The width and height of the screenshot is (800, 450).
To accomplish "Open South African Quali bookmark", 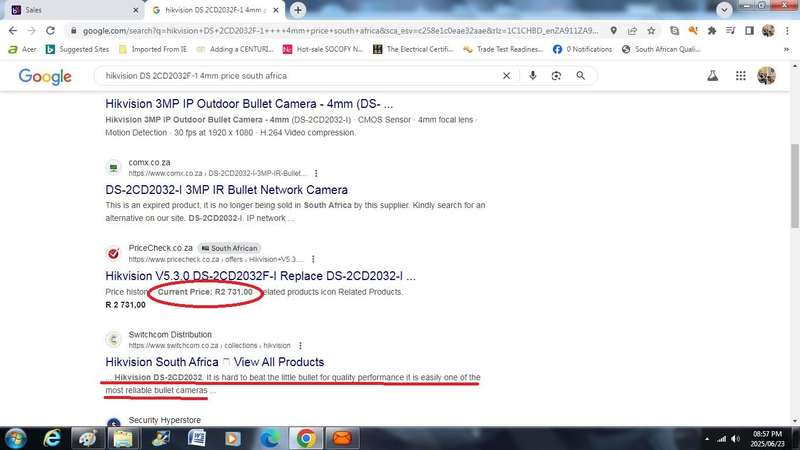I will [x=661, y=49].
